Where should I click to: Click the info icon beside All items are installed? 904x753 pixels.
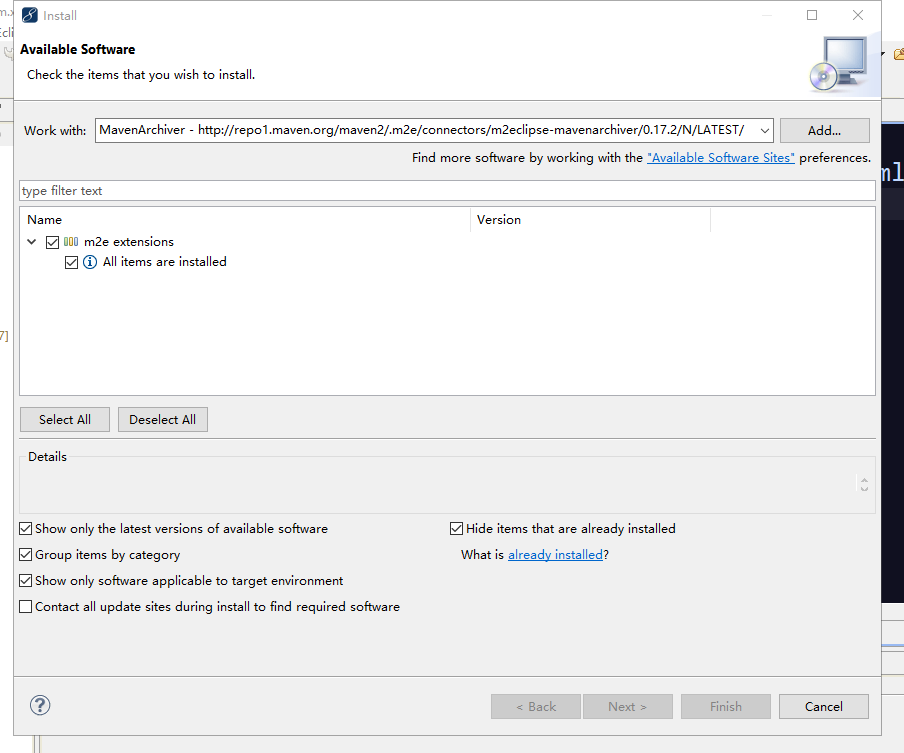(90, 262)
